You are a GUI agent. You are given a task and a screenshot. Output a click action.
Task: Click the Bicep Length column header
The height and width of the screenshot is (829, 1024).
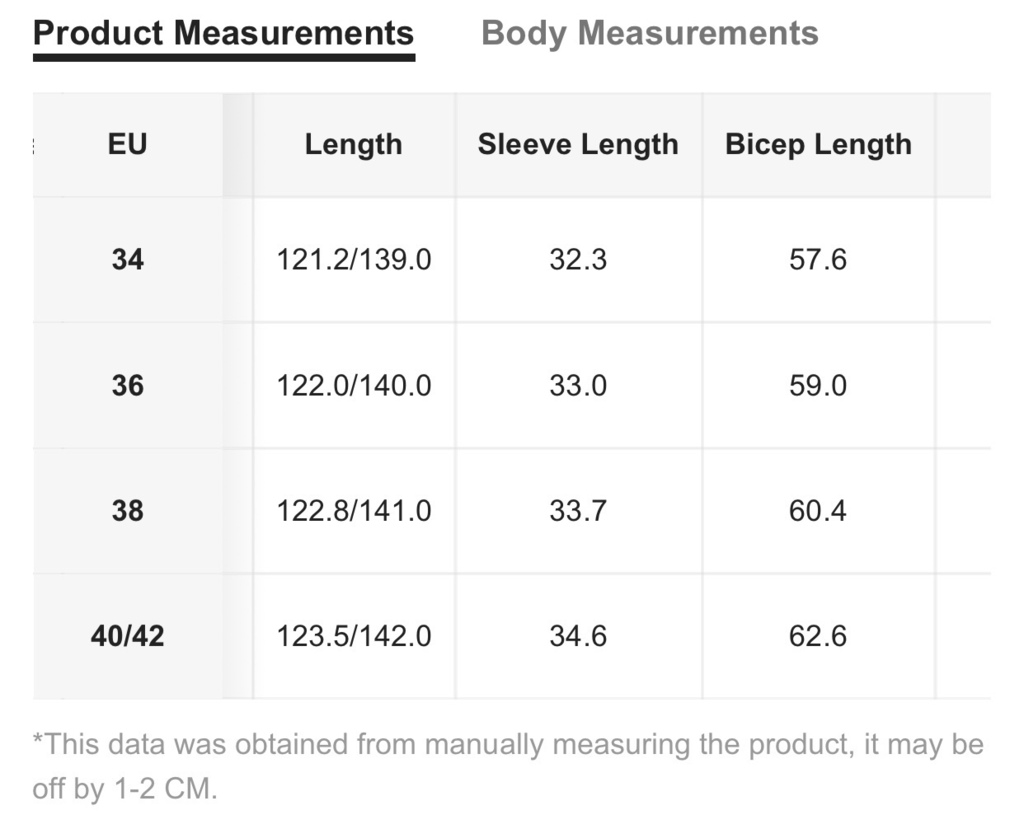[818, 144]
